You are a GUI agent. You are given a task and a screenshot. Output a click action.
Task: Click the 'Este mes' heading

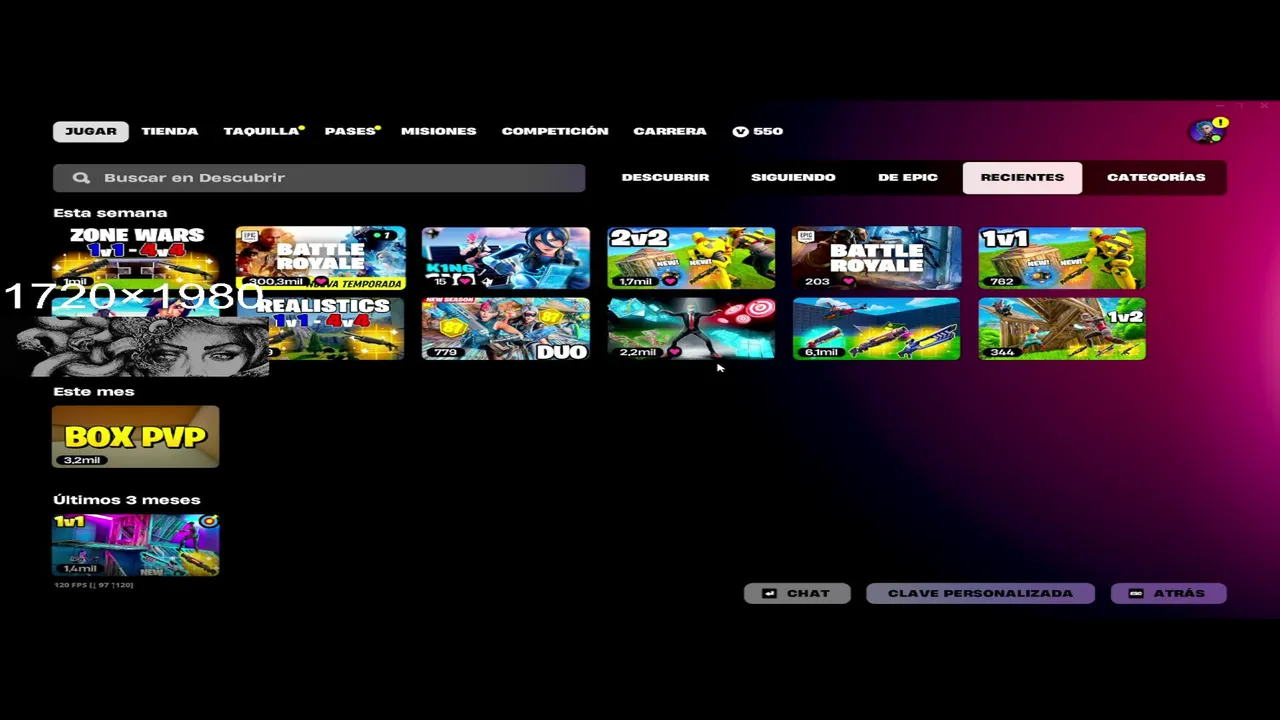pos(94,391)
